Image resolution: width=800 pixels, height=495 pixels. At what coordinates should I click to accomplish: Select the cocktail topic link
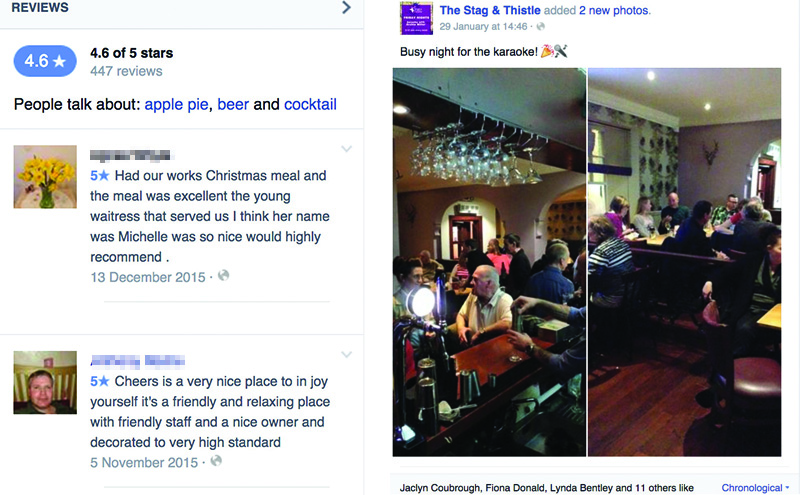tap(310, 104)
